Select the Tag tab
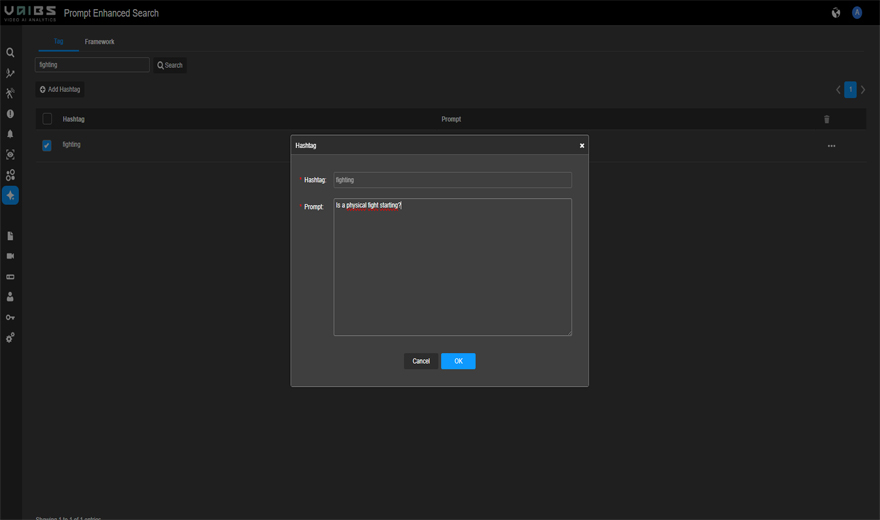 pyautogui.click(x=58, y=42)
